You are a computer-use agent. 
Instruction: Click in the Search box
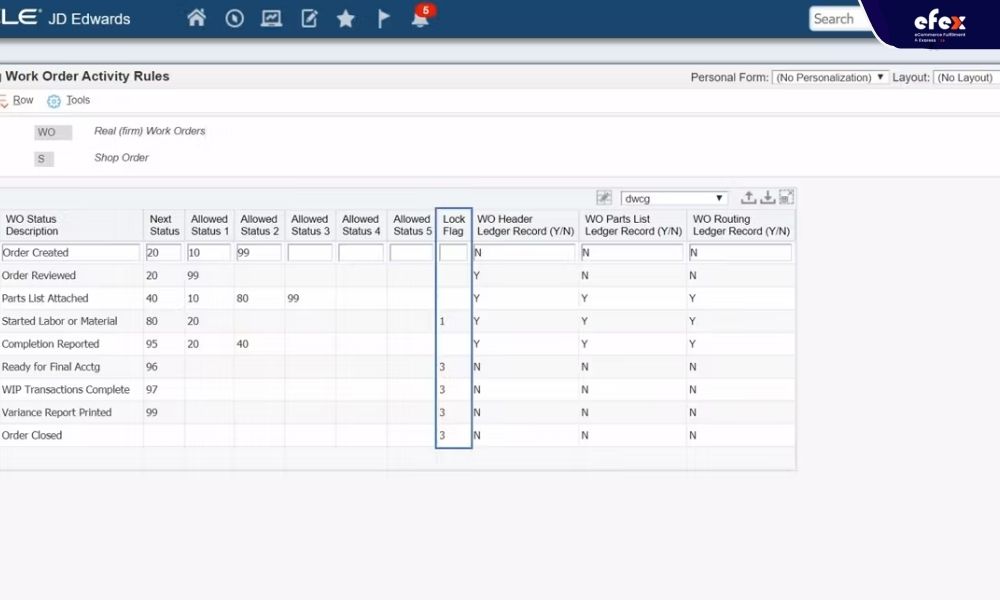pyautogui.click(x=835, y=18)
